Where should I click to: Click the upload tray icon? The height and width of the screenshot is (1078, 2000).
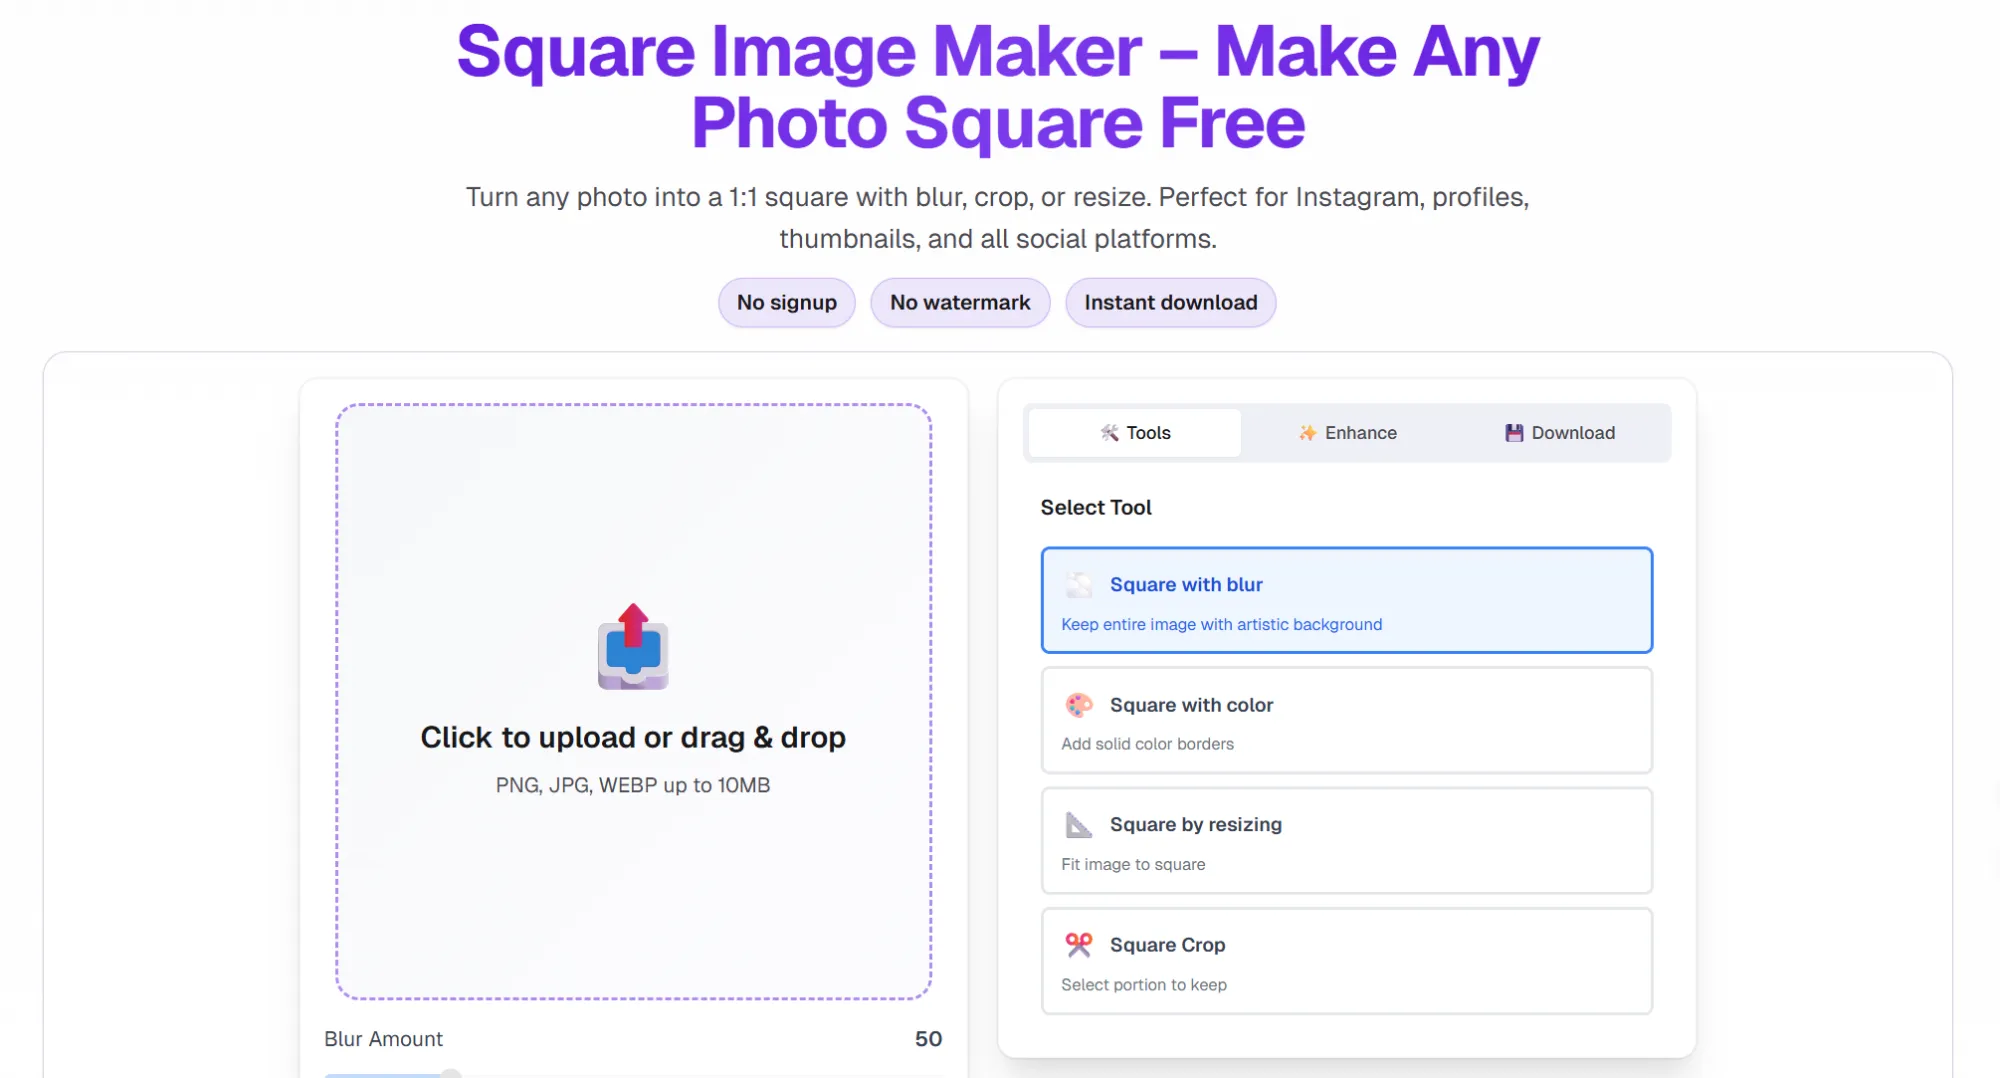[x=633, y=647]
